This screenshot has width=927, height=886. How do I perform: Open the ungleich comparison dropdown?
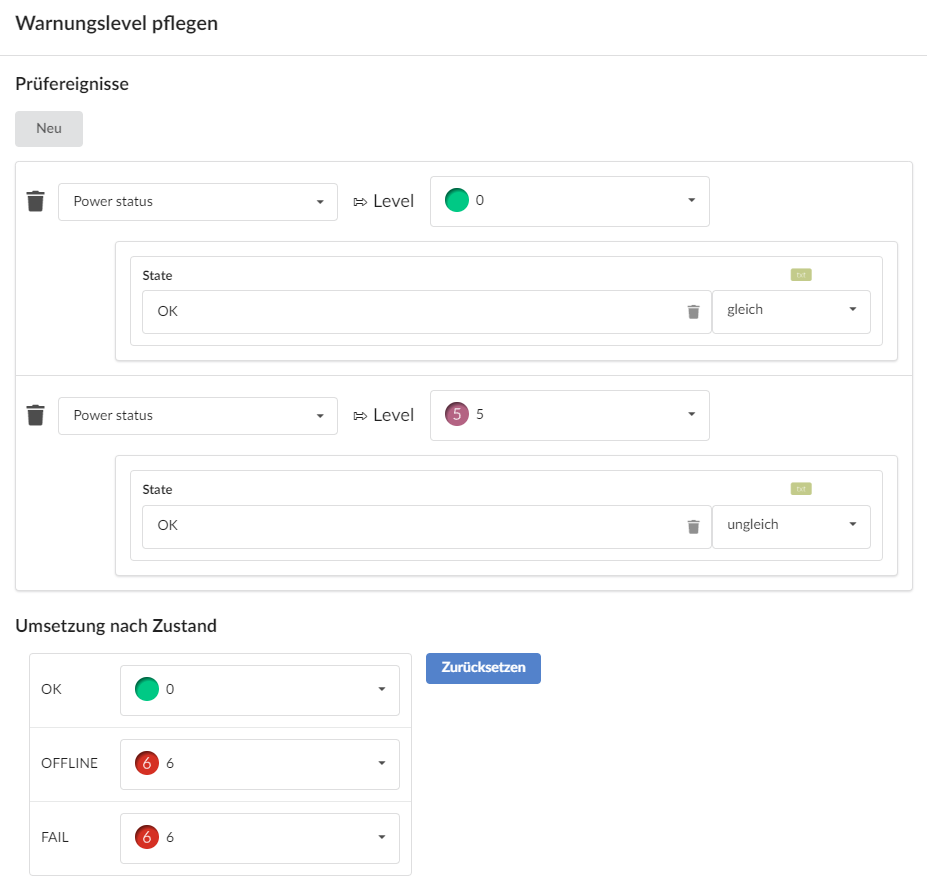pos(791,524)
